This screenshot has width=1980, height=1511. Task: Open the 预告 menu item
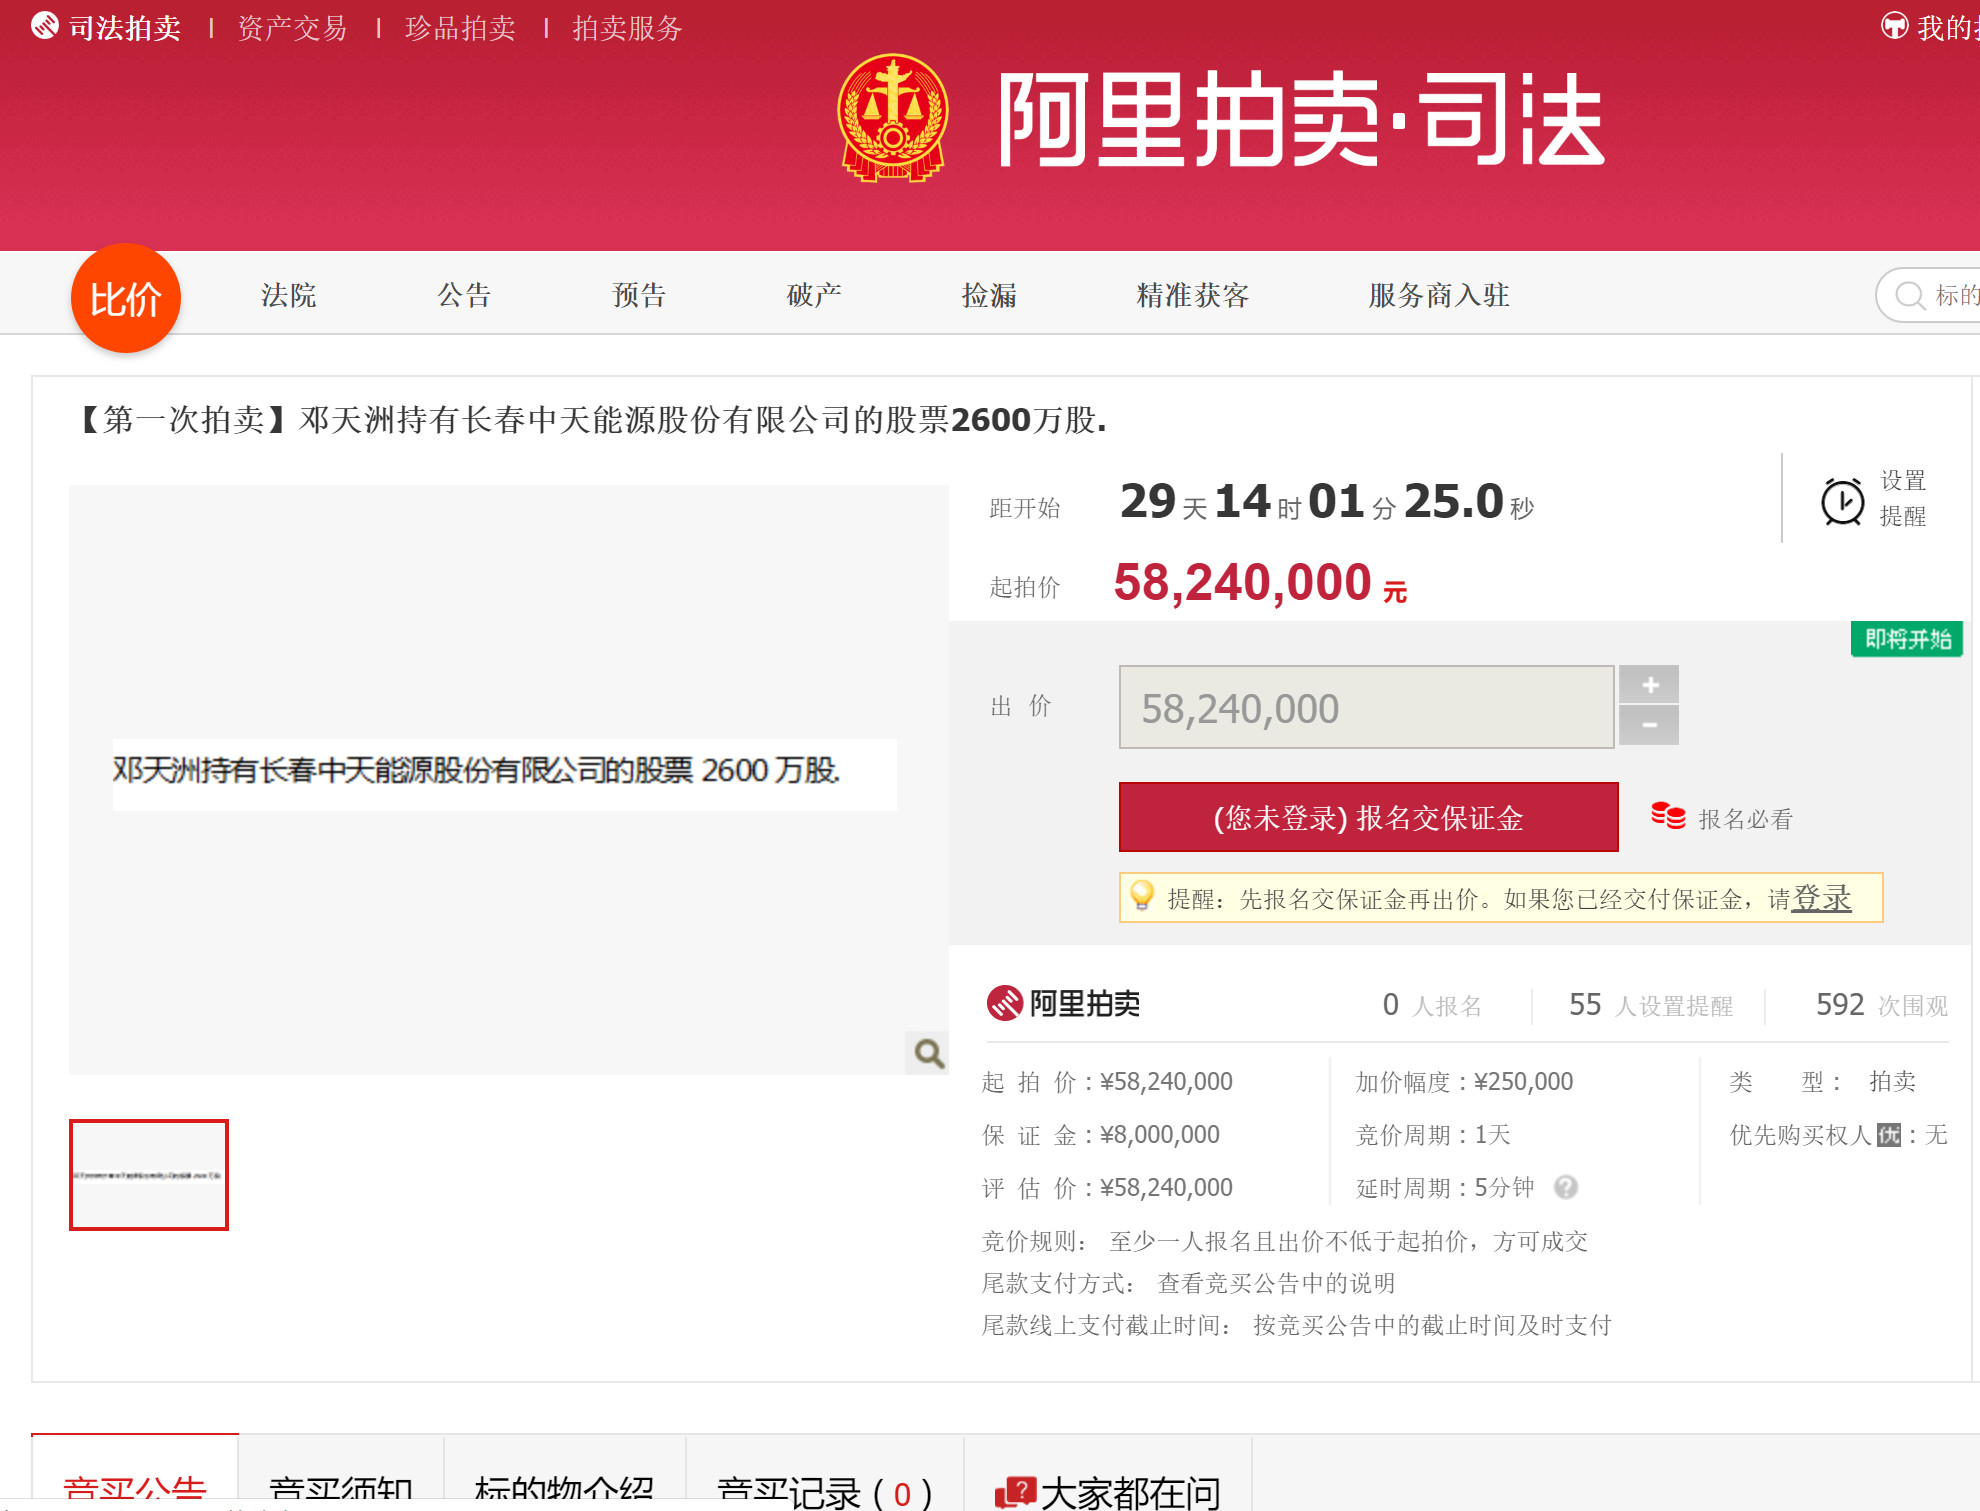640,295
